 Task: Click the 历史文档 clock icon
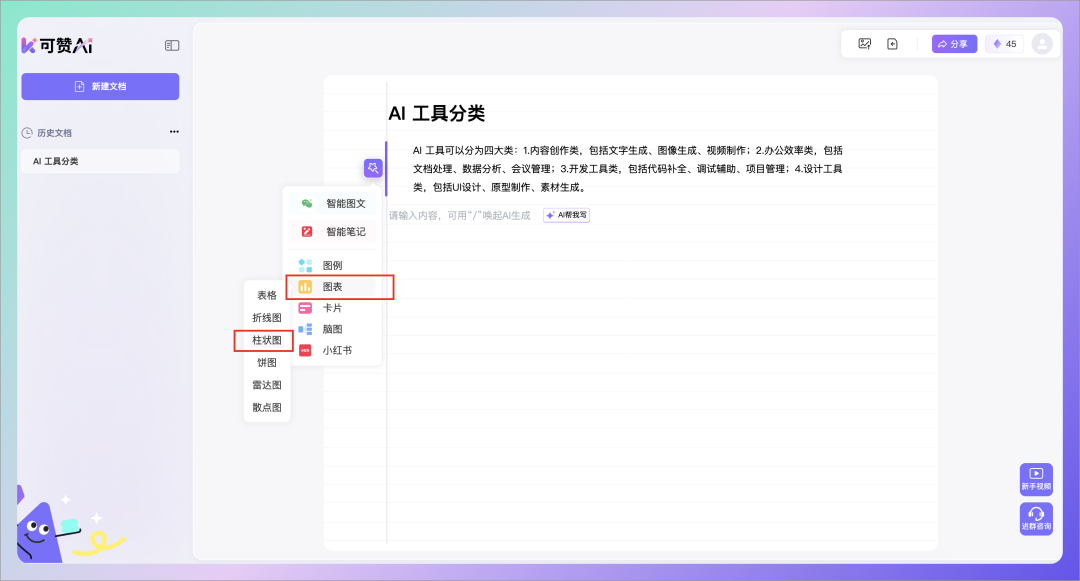[27, 133]
